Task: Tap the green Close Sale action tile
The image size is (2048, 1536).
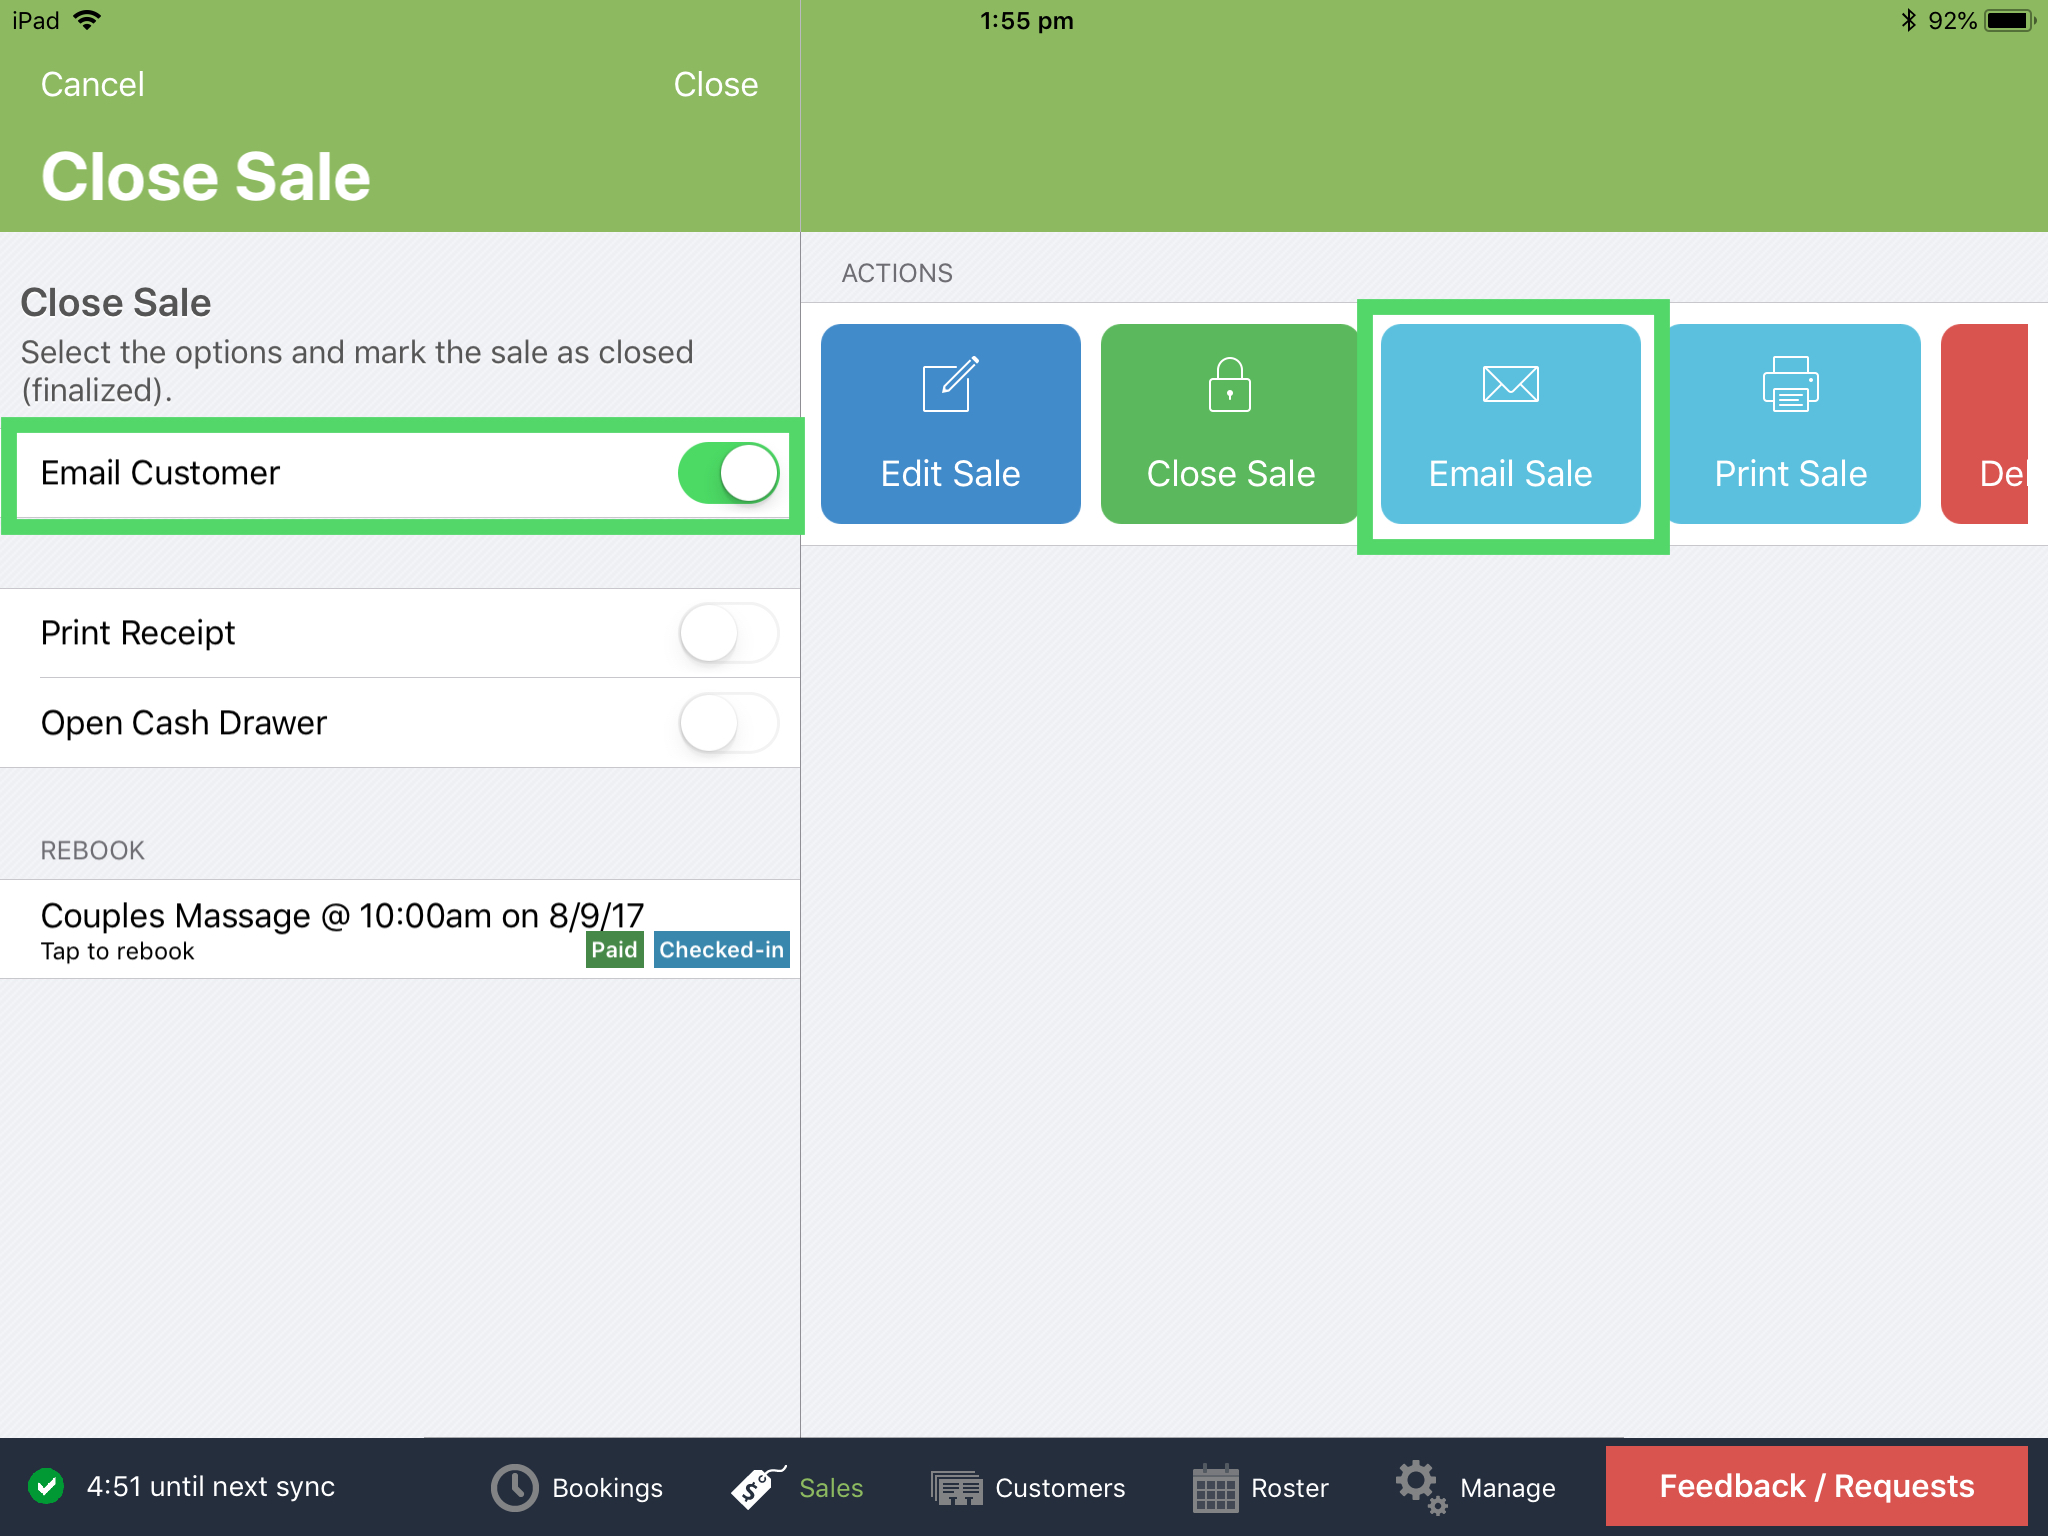Action: pos(1230,423)
